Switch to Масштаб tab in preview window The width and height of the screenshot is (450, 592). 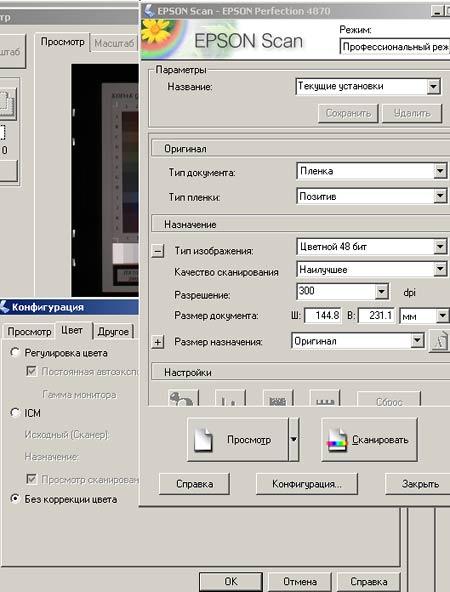pos(114,43)
